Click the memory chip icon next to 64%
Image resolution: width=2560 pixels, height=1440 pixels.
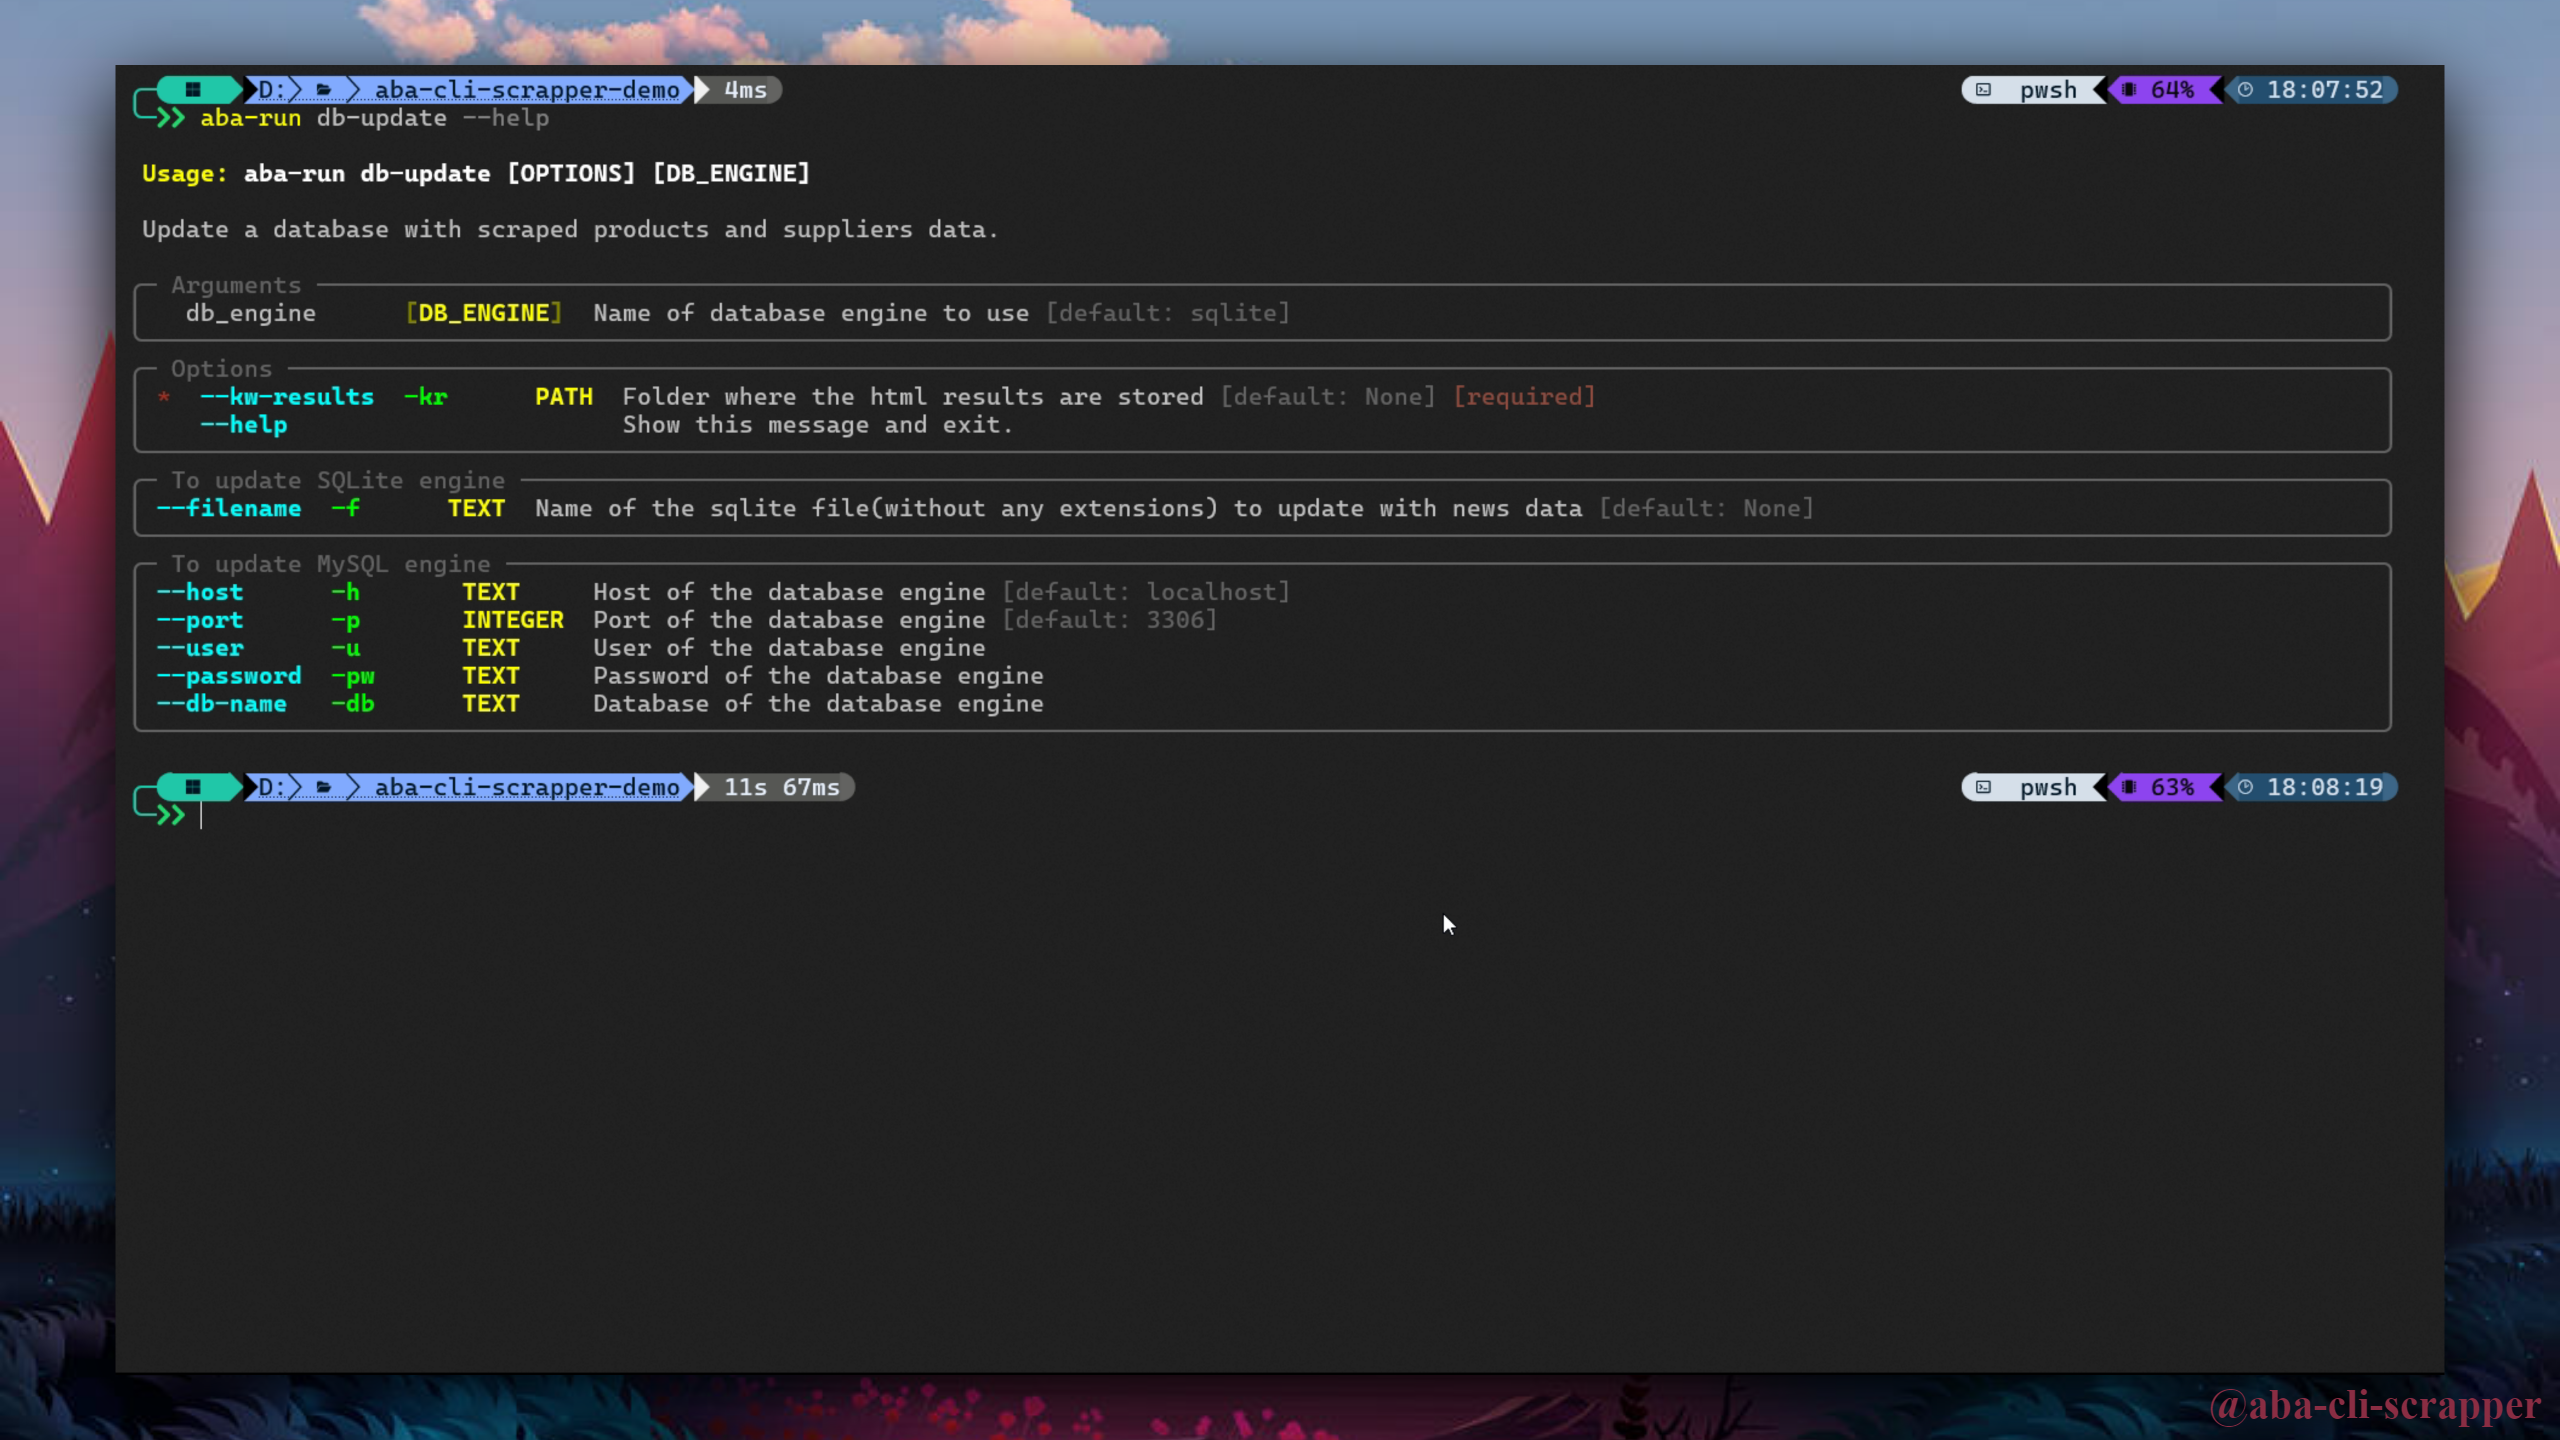point(2129,90)
